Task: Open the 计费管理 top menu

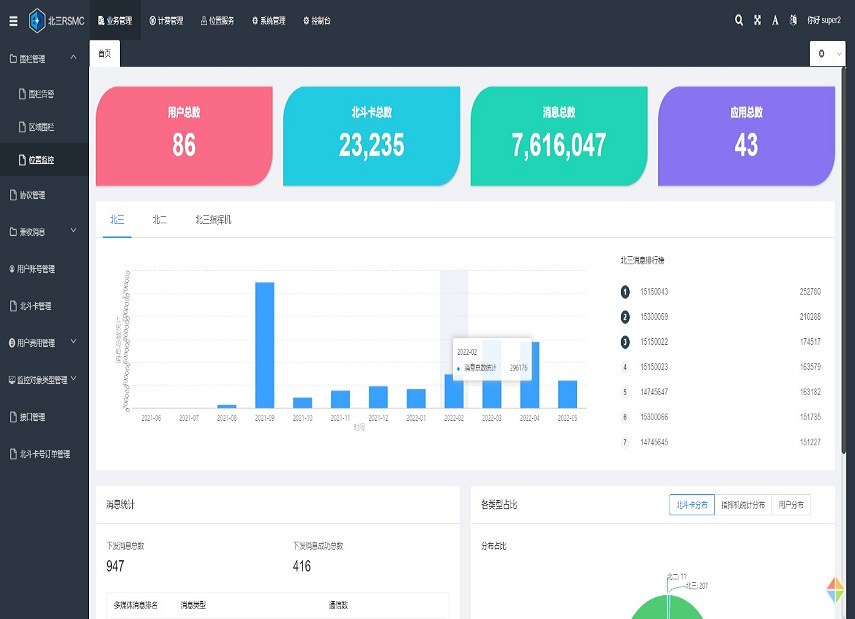Action: coord(166,20)
